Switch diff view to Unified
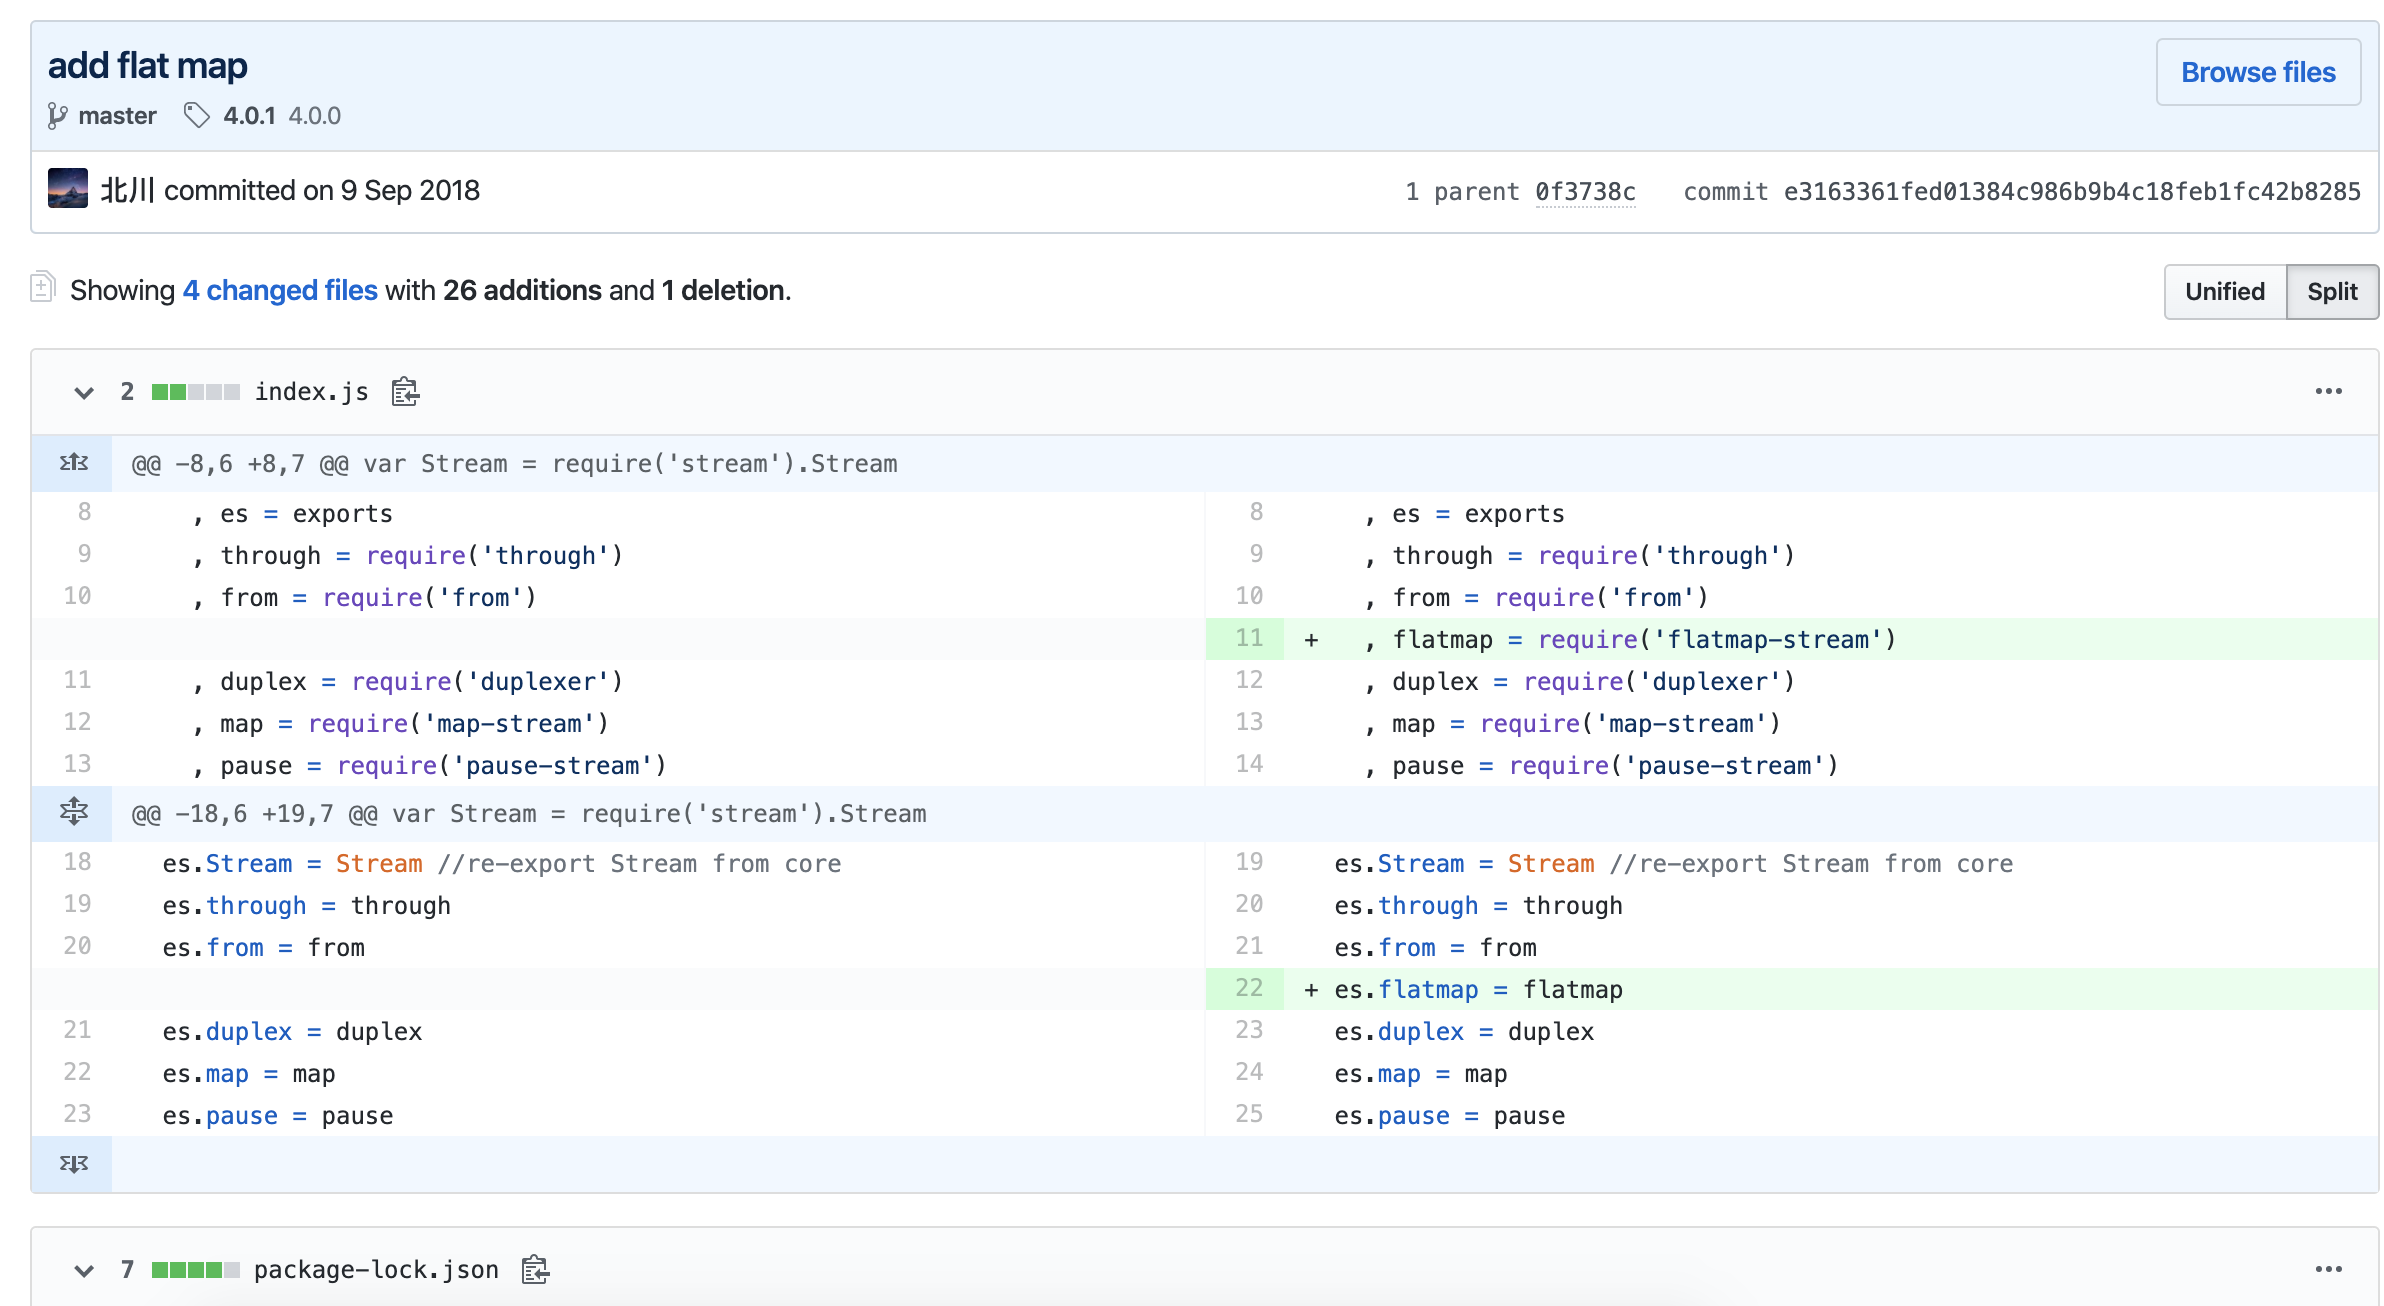 pos(2224,292)
